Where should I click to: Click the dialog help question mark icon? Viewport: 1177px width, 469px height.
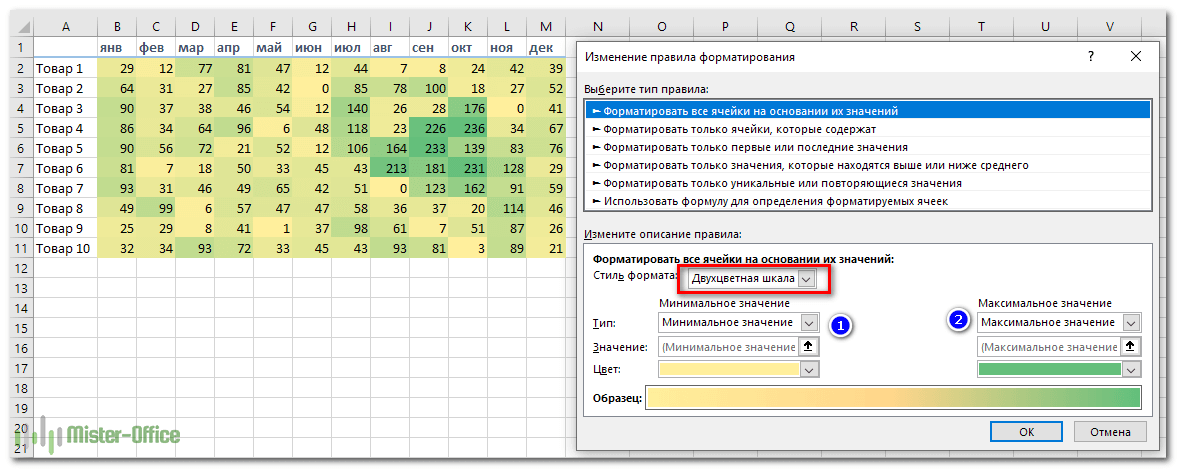pyautogui.click(x=1091, y=57)
